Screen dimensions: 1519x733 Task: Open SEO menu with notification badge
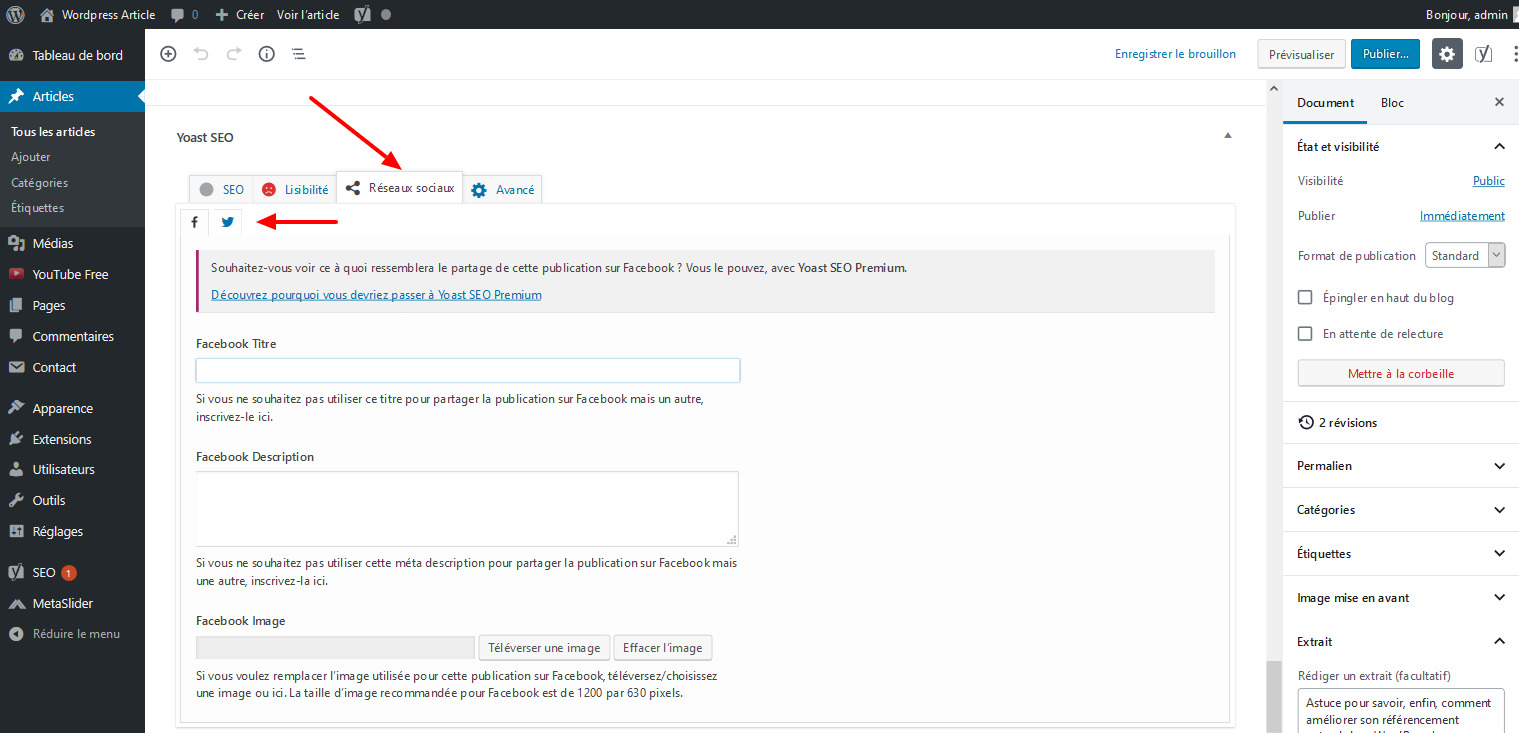pyautogui.click(x=72, y=573)
